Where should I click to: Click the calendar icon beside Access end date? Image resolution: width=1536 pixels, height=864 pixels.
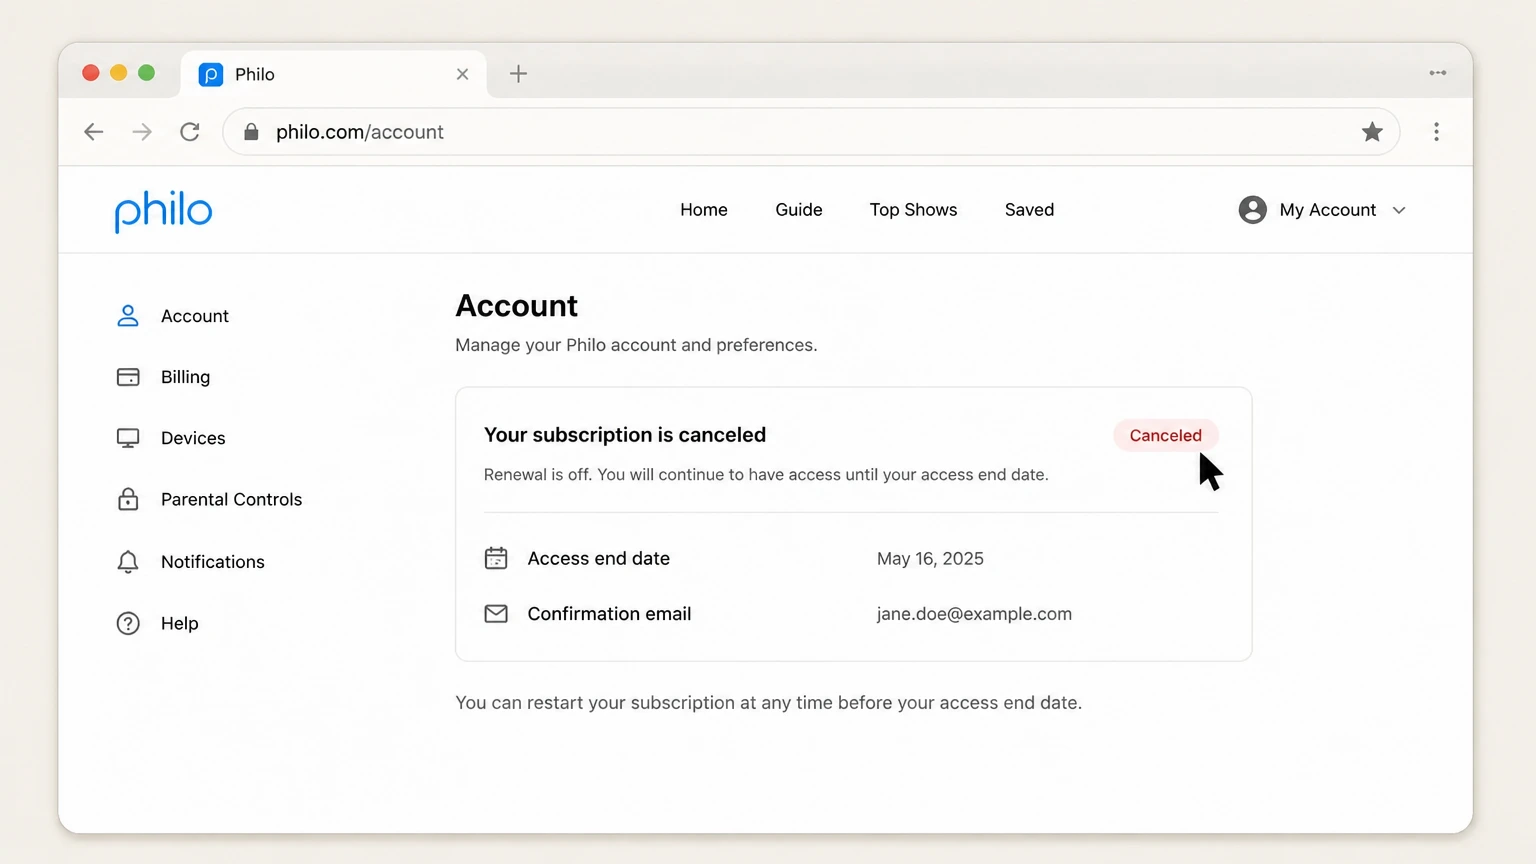click(x=496, y=558)
